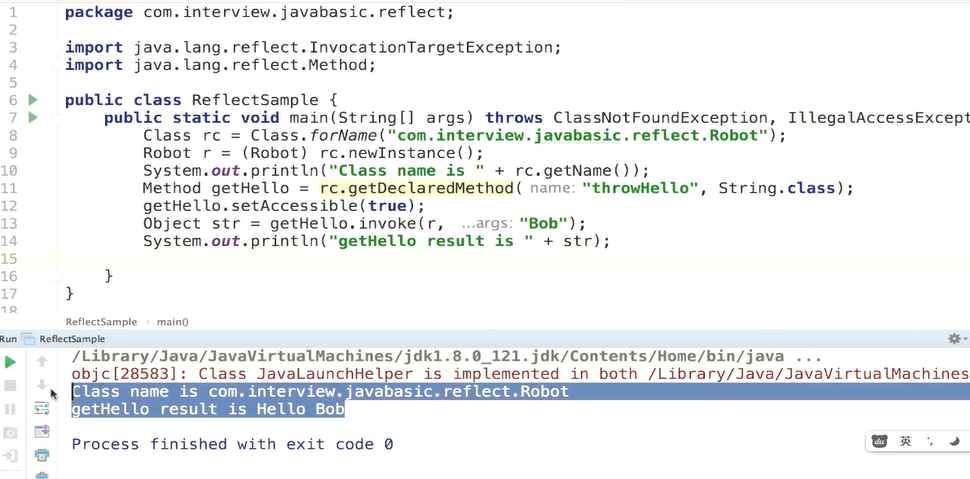The width and height of the screenshot is (970, 479).
Task: Click the Clear All trash icon
Action: coord(41,475)
